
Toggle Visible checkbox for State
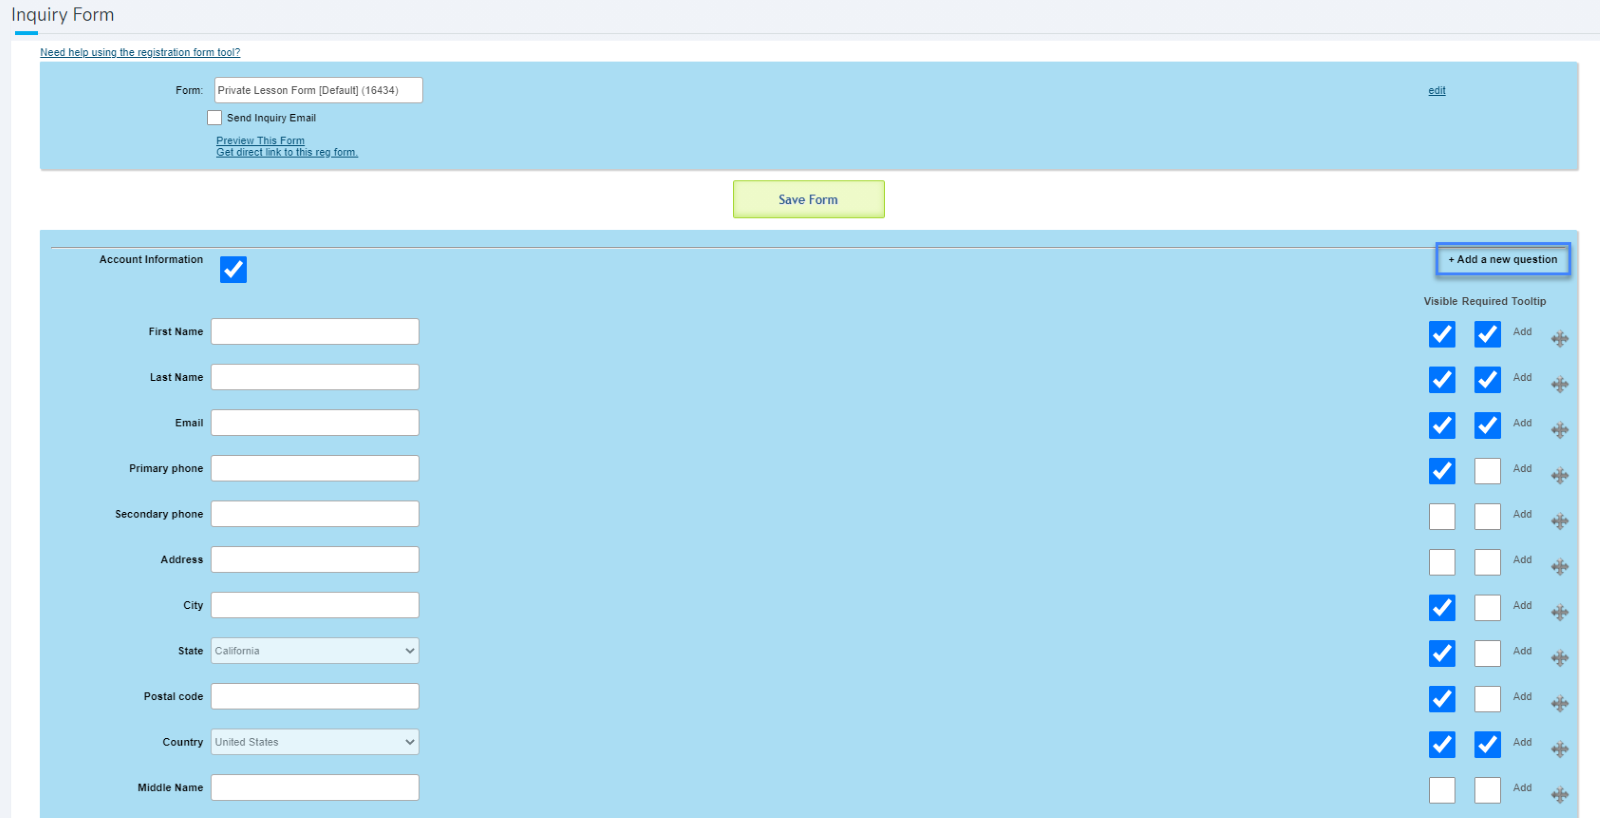[x=1442, y=653]
